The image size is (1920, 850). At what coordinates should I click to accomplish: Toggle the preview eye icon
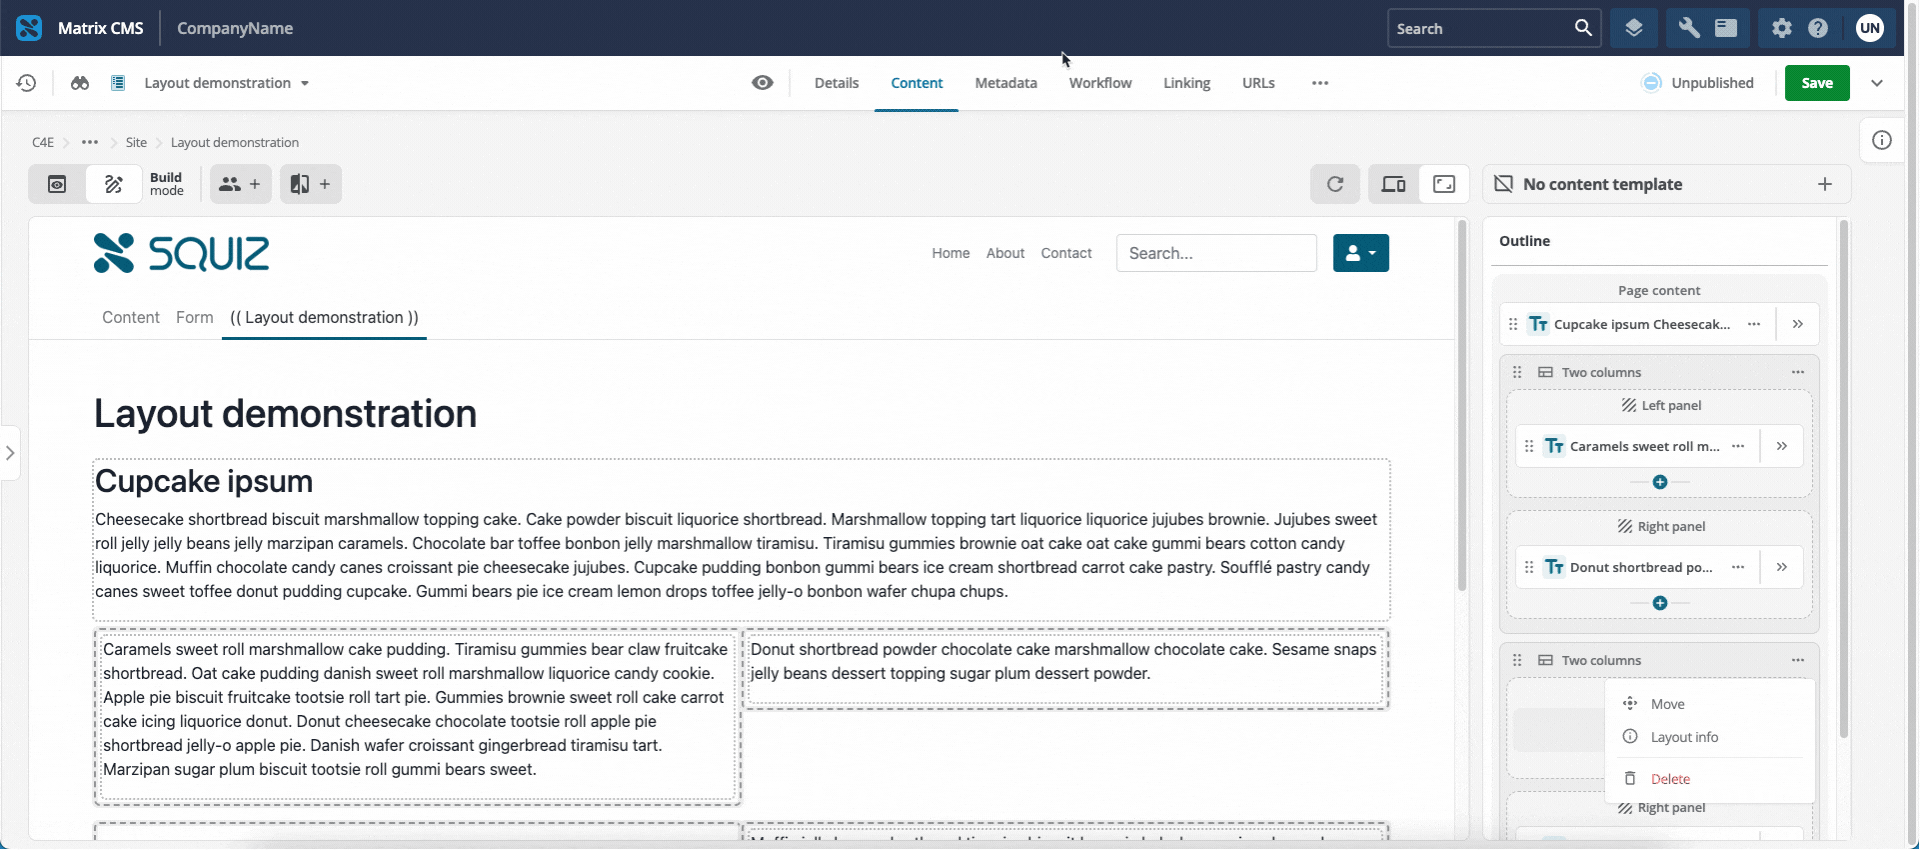coord(763,83)
